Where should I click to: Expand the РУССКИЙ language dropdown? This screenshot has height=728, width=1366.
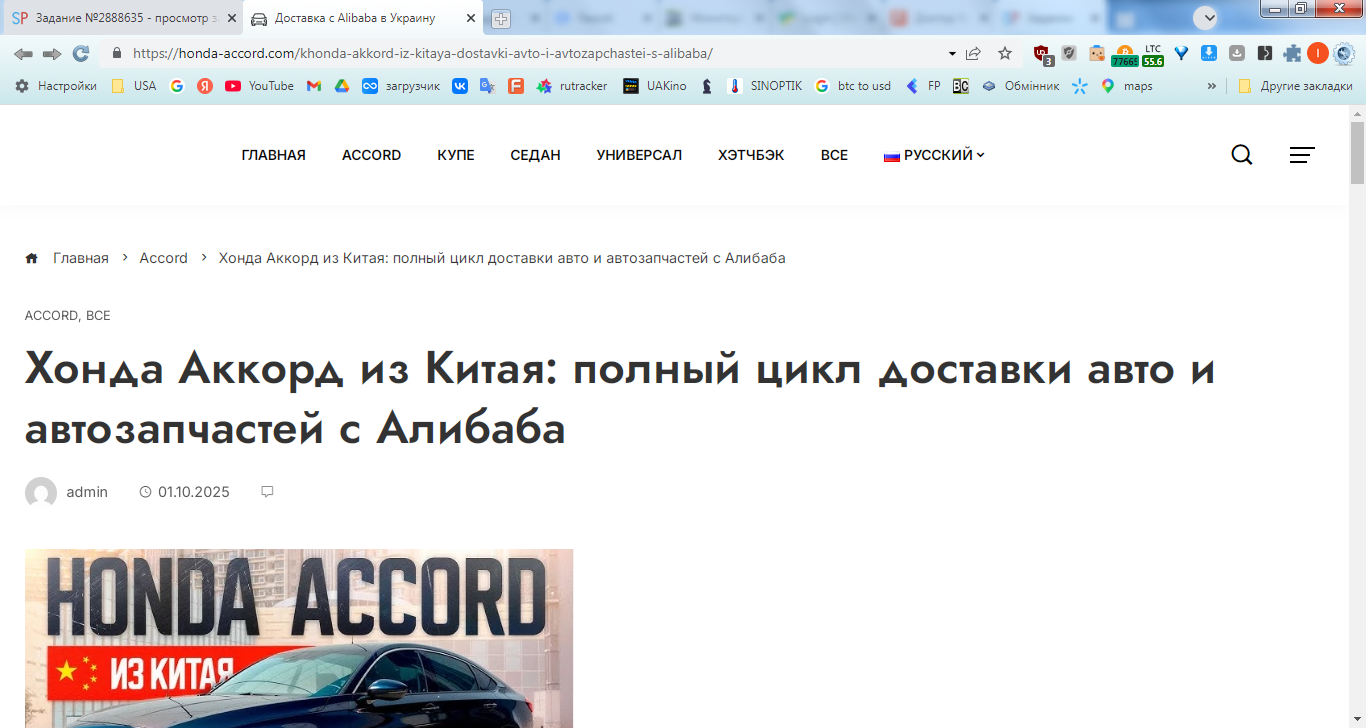point(934,155)
